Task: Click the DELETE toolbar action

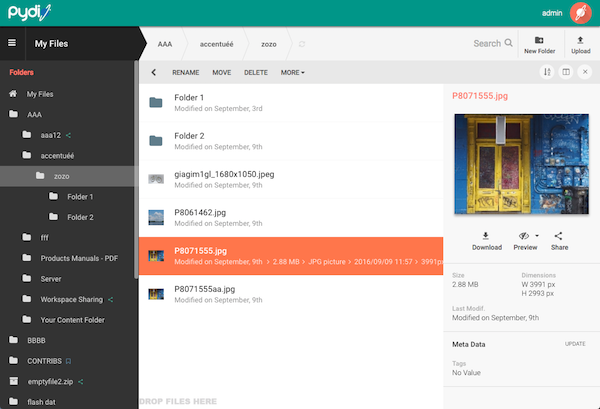Action: pyautogui.click(x=256, y=72)
